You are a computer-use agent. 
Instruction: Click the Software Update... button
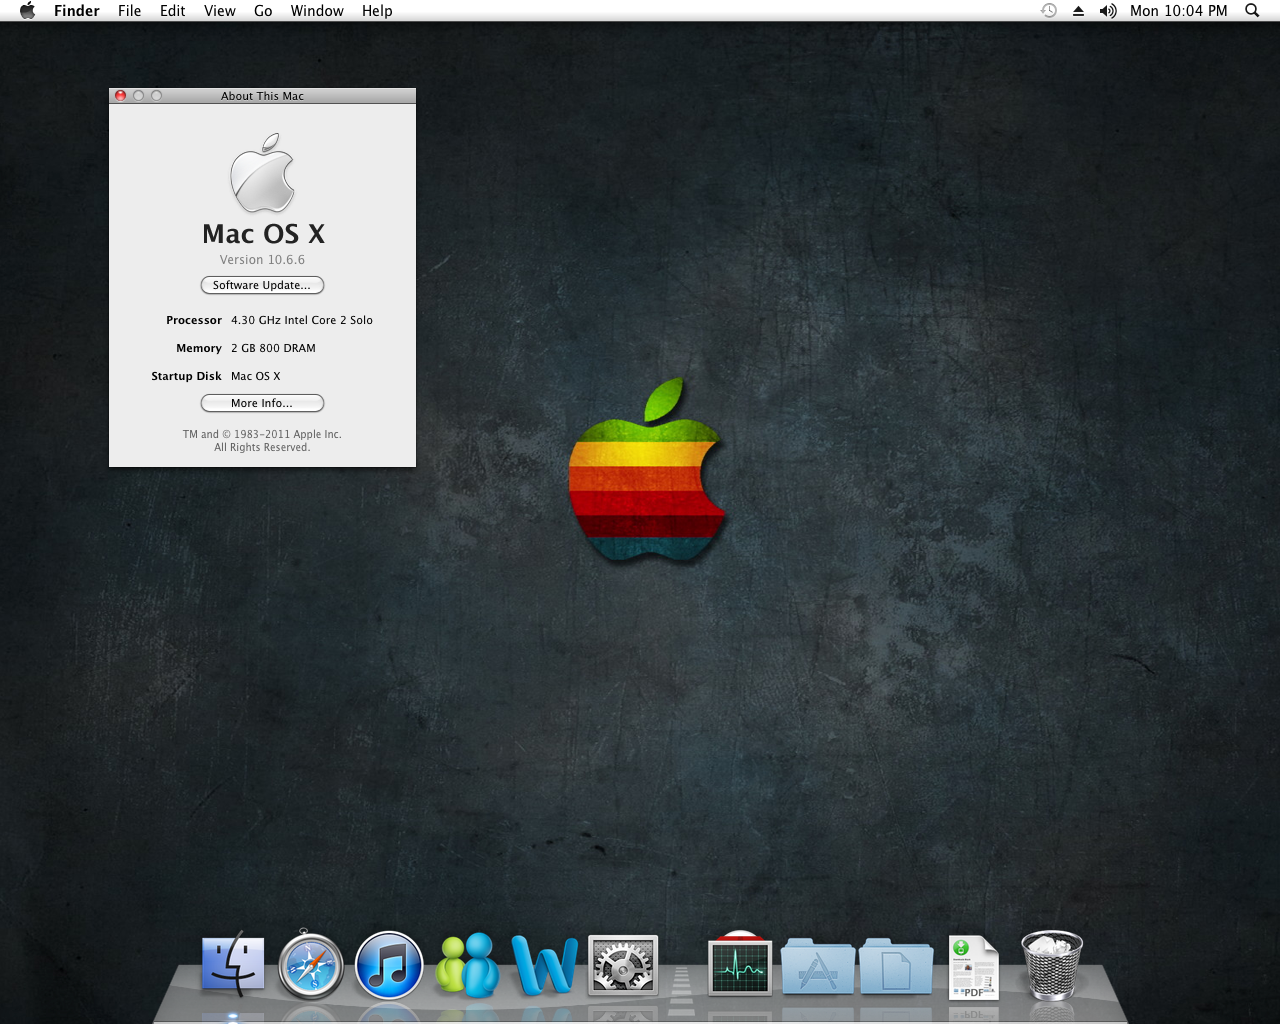[262, 285]
